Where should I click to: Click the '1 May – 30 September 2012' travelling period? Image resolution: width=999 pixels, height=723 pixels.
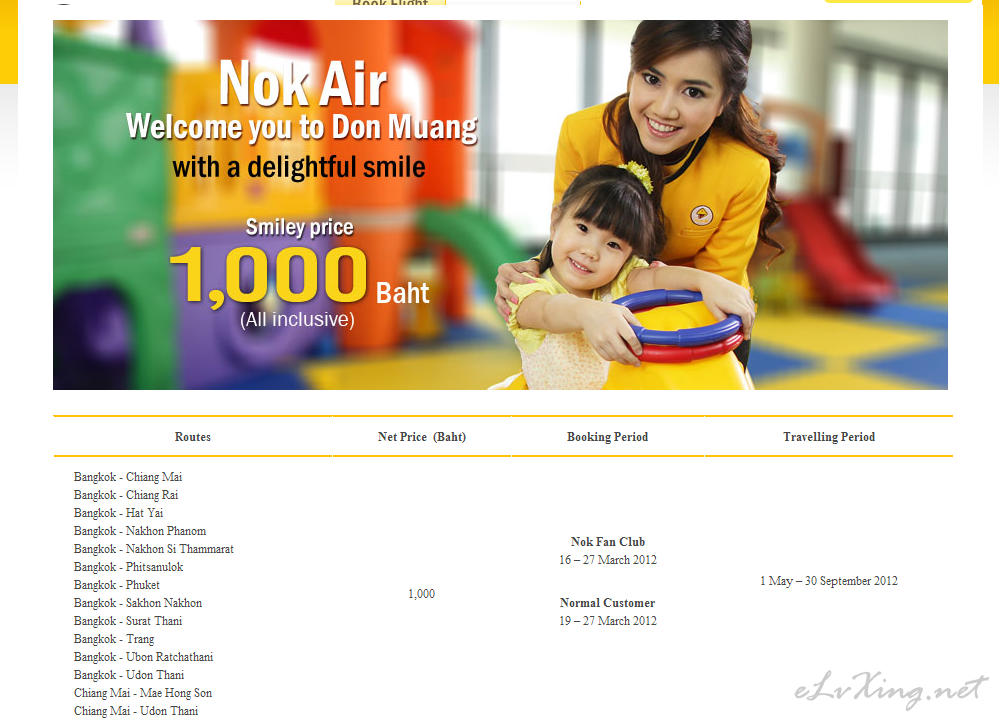click(x=829, y=581)
